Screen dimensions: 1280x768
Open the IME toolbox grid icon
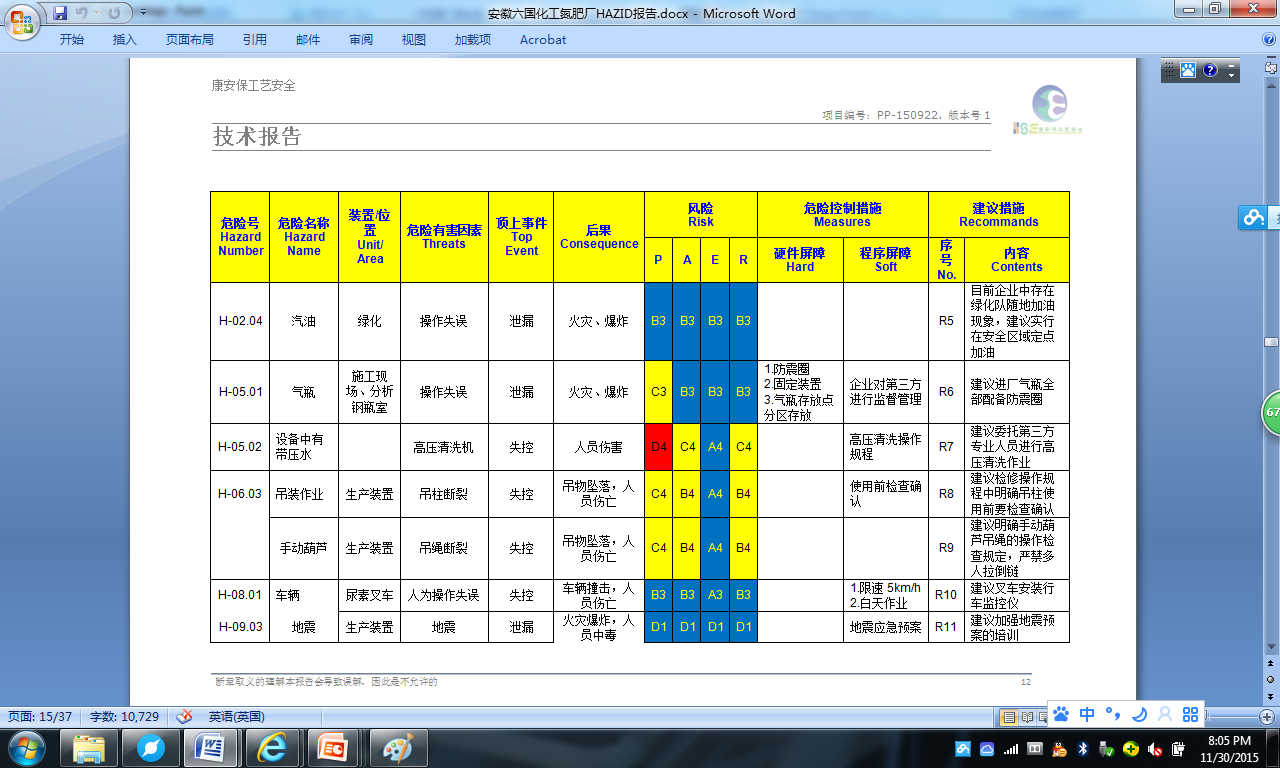pos(1190,714)
